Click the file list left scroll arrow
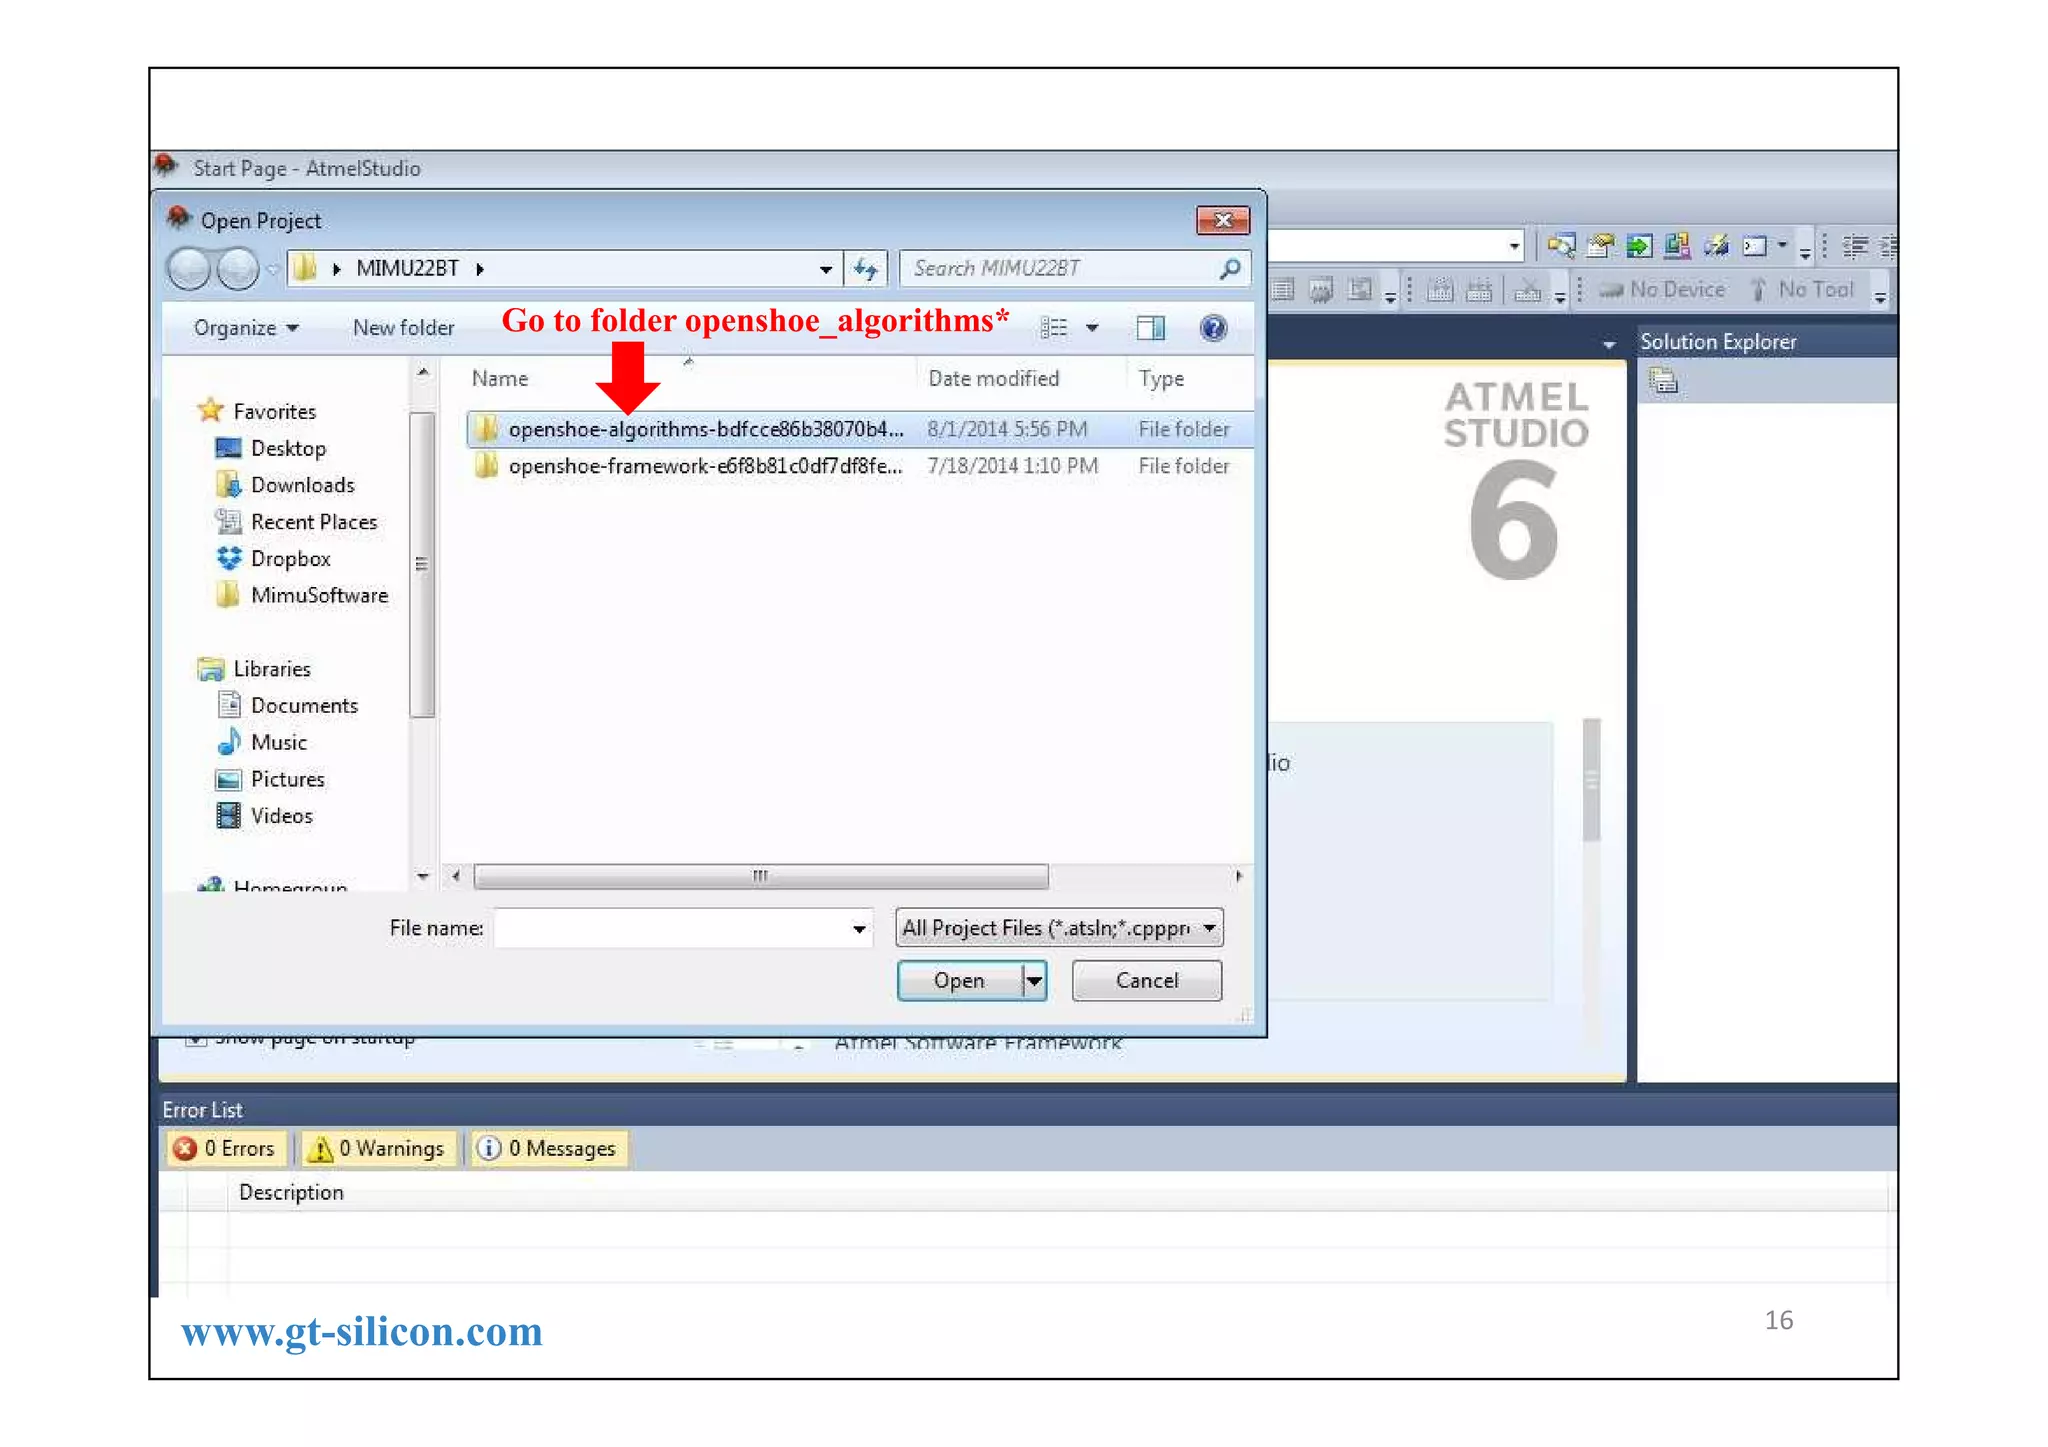This screenshot has width=2048, height=1447. (456, 876)
